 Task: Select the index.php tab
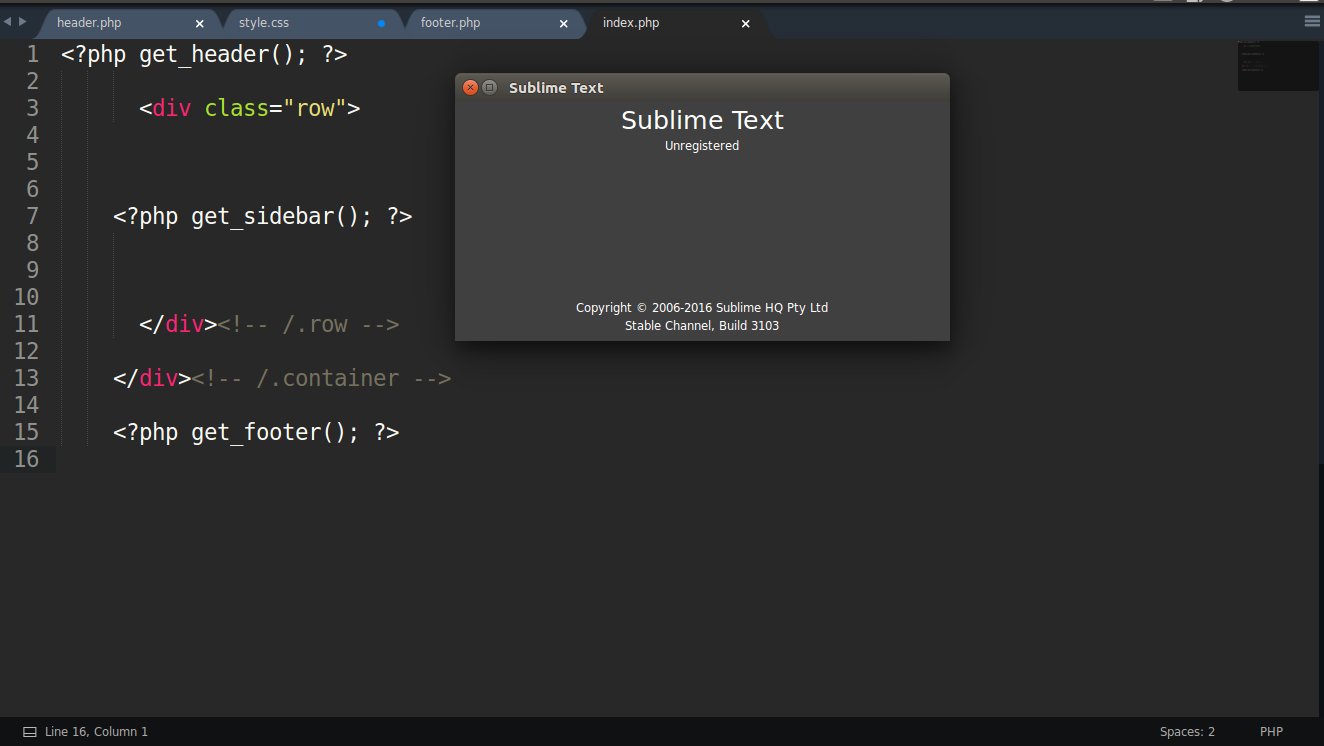(x=631, y=23)
